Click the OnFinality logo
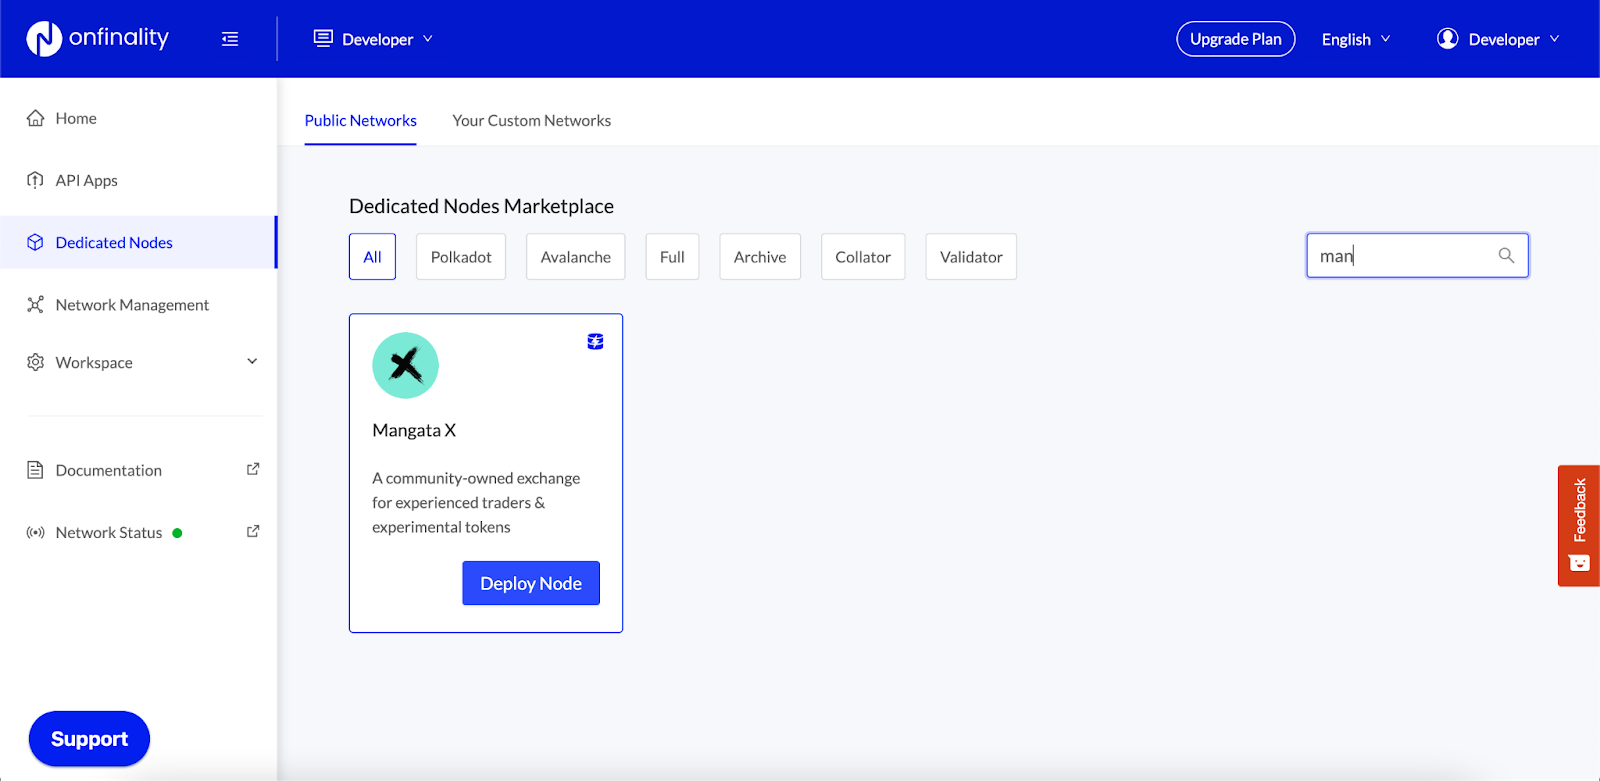Viewport: 1600px width, 781px height. click(x=97, y=38)
